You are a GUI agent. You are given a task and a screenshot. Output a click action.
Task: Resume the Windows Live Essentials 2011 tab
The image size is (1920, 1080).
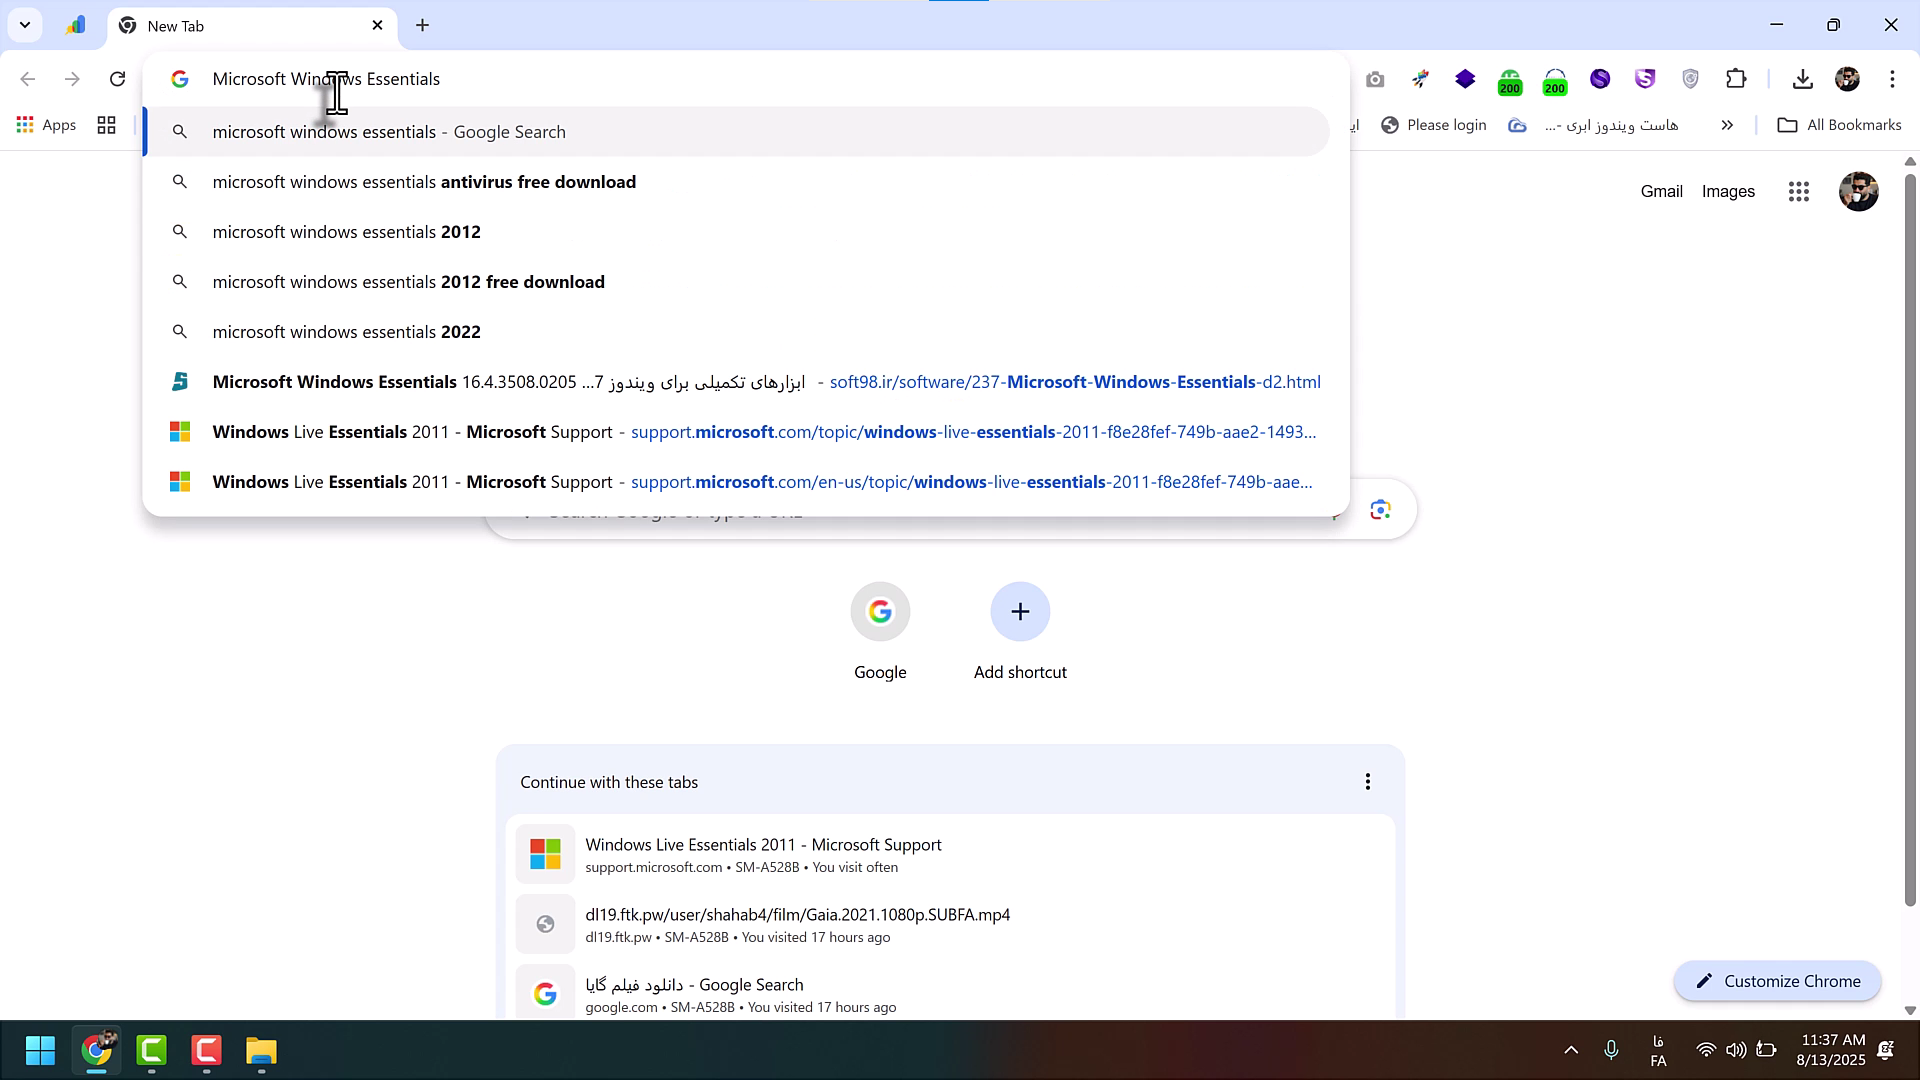pos(950,855)
